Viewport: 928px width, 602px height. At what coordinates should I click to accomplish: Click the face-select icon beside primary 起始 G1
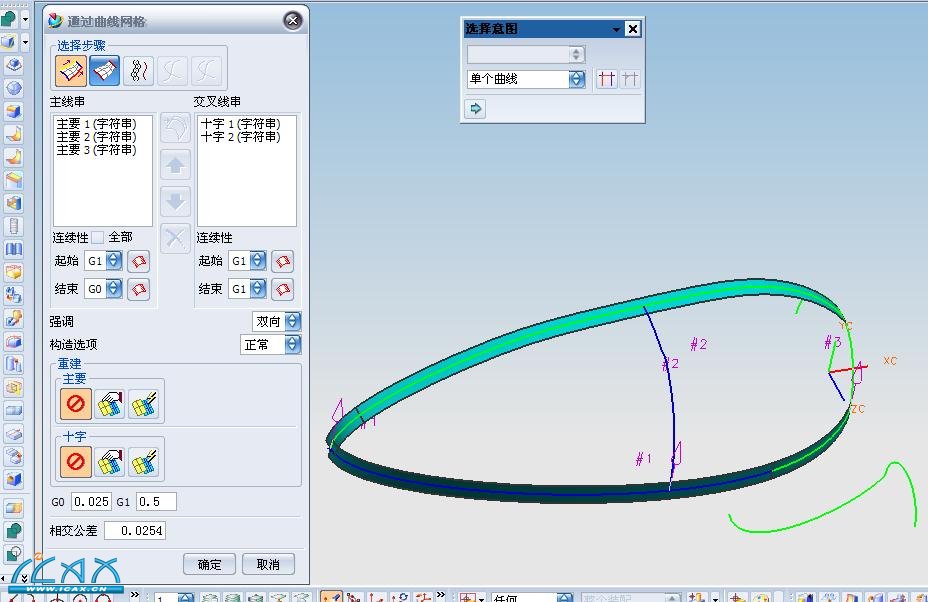pyautogui.click(x=139, y=261)
